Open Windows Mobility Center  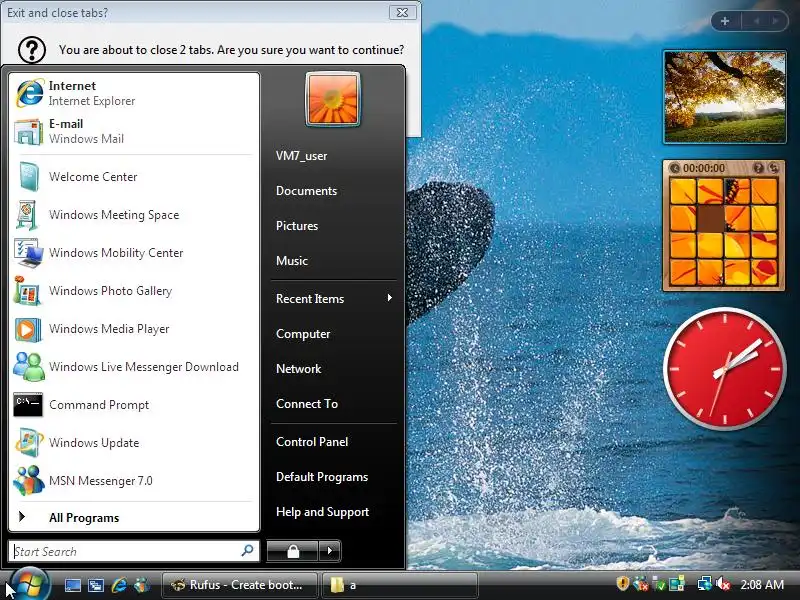click(134, 253)
